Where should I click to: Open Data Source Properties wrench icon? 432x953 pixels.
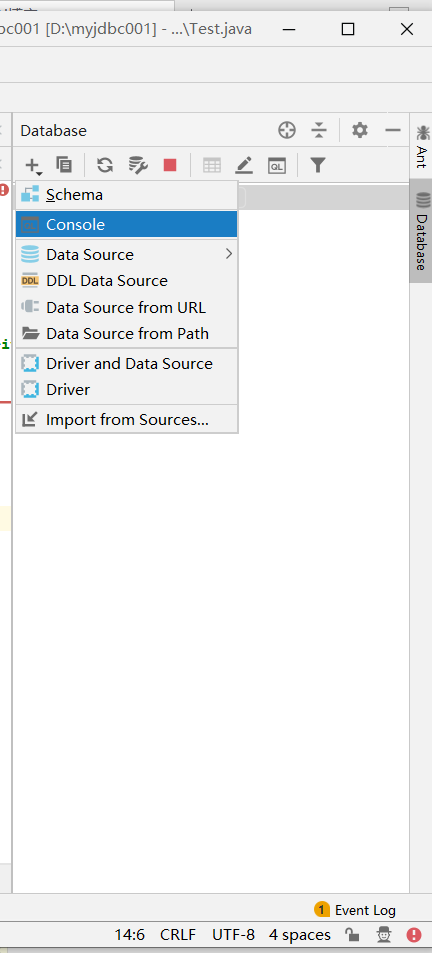(x=138, y=165)
